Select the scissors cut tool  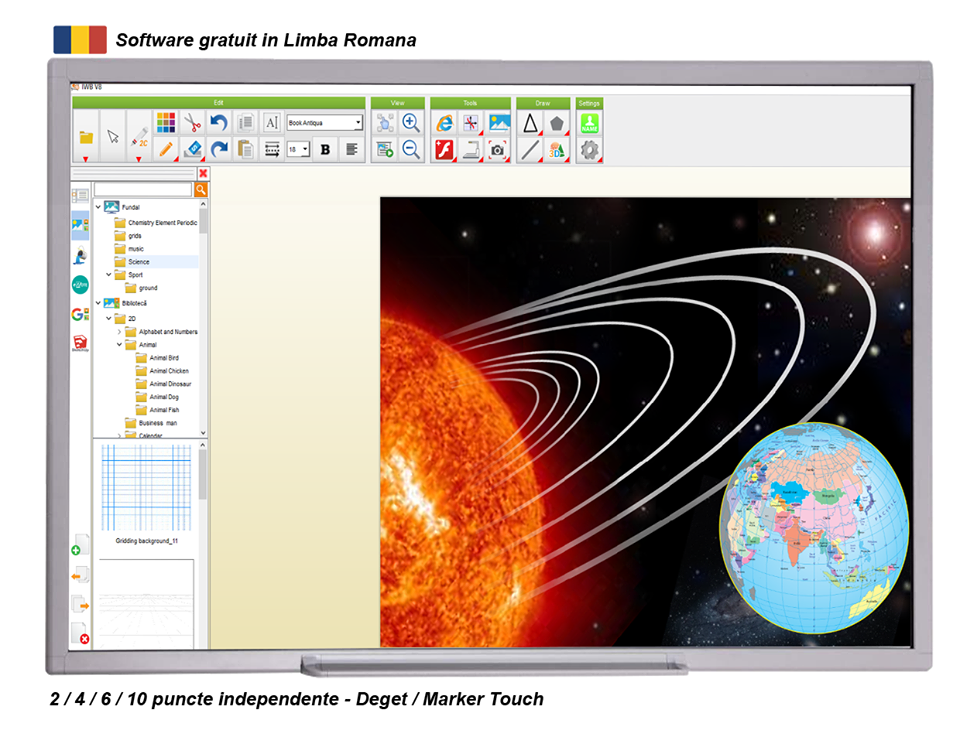click(x=192, y=123)
